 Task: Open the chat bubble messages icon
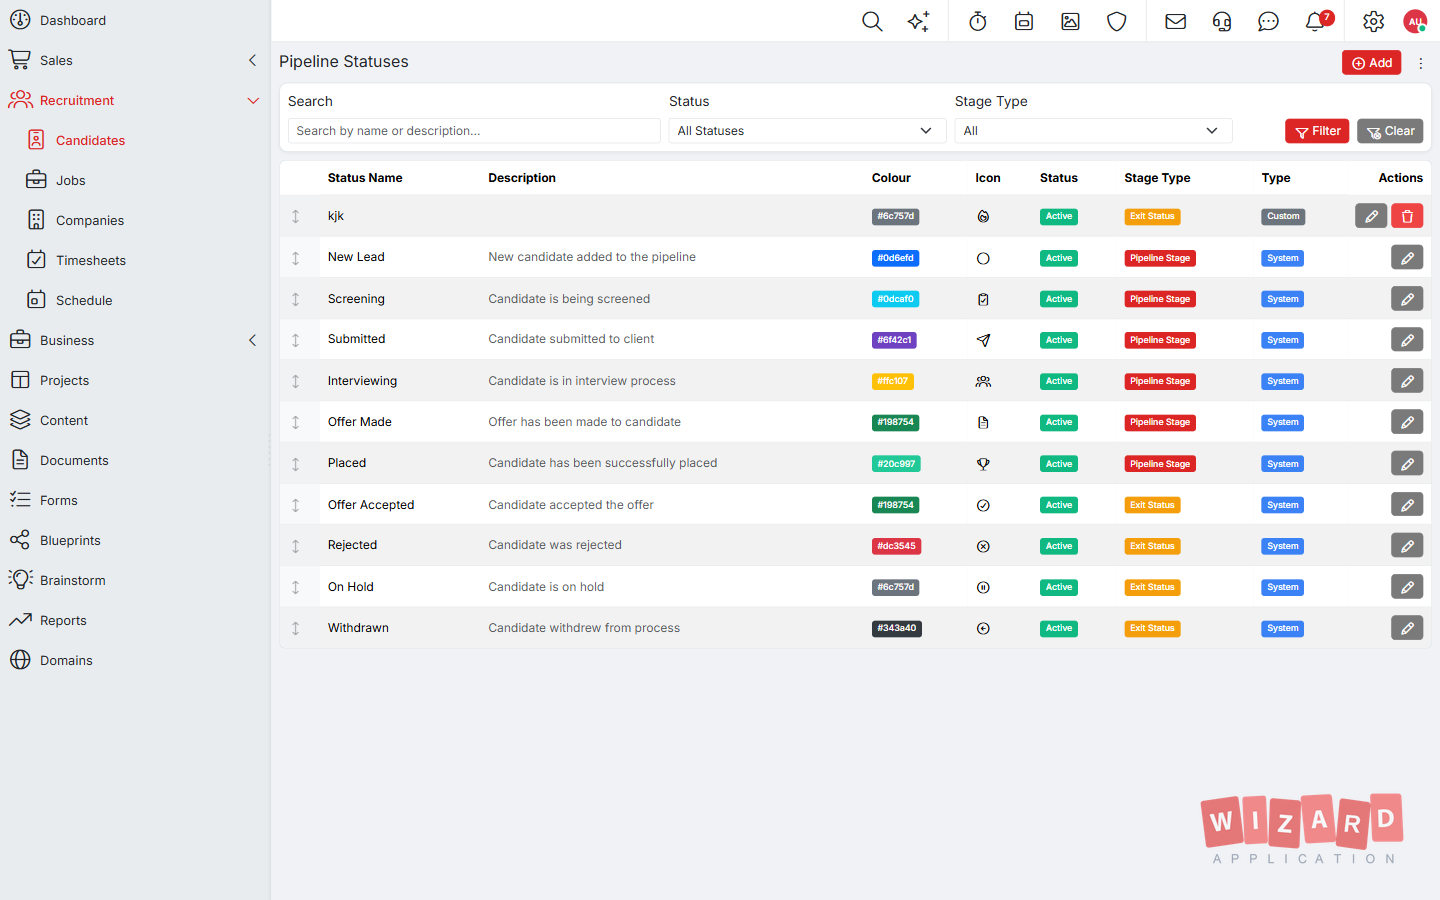pyautogui.click(x=1269, y=21)
